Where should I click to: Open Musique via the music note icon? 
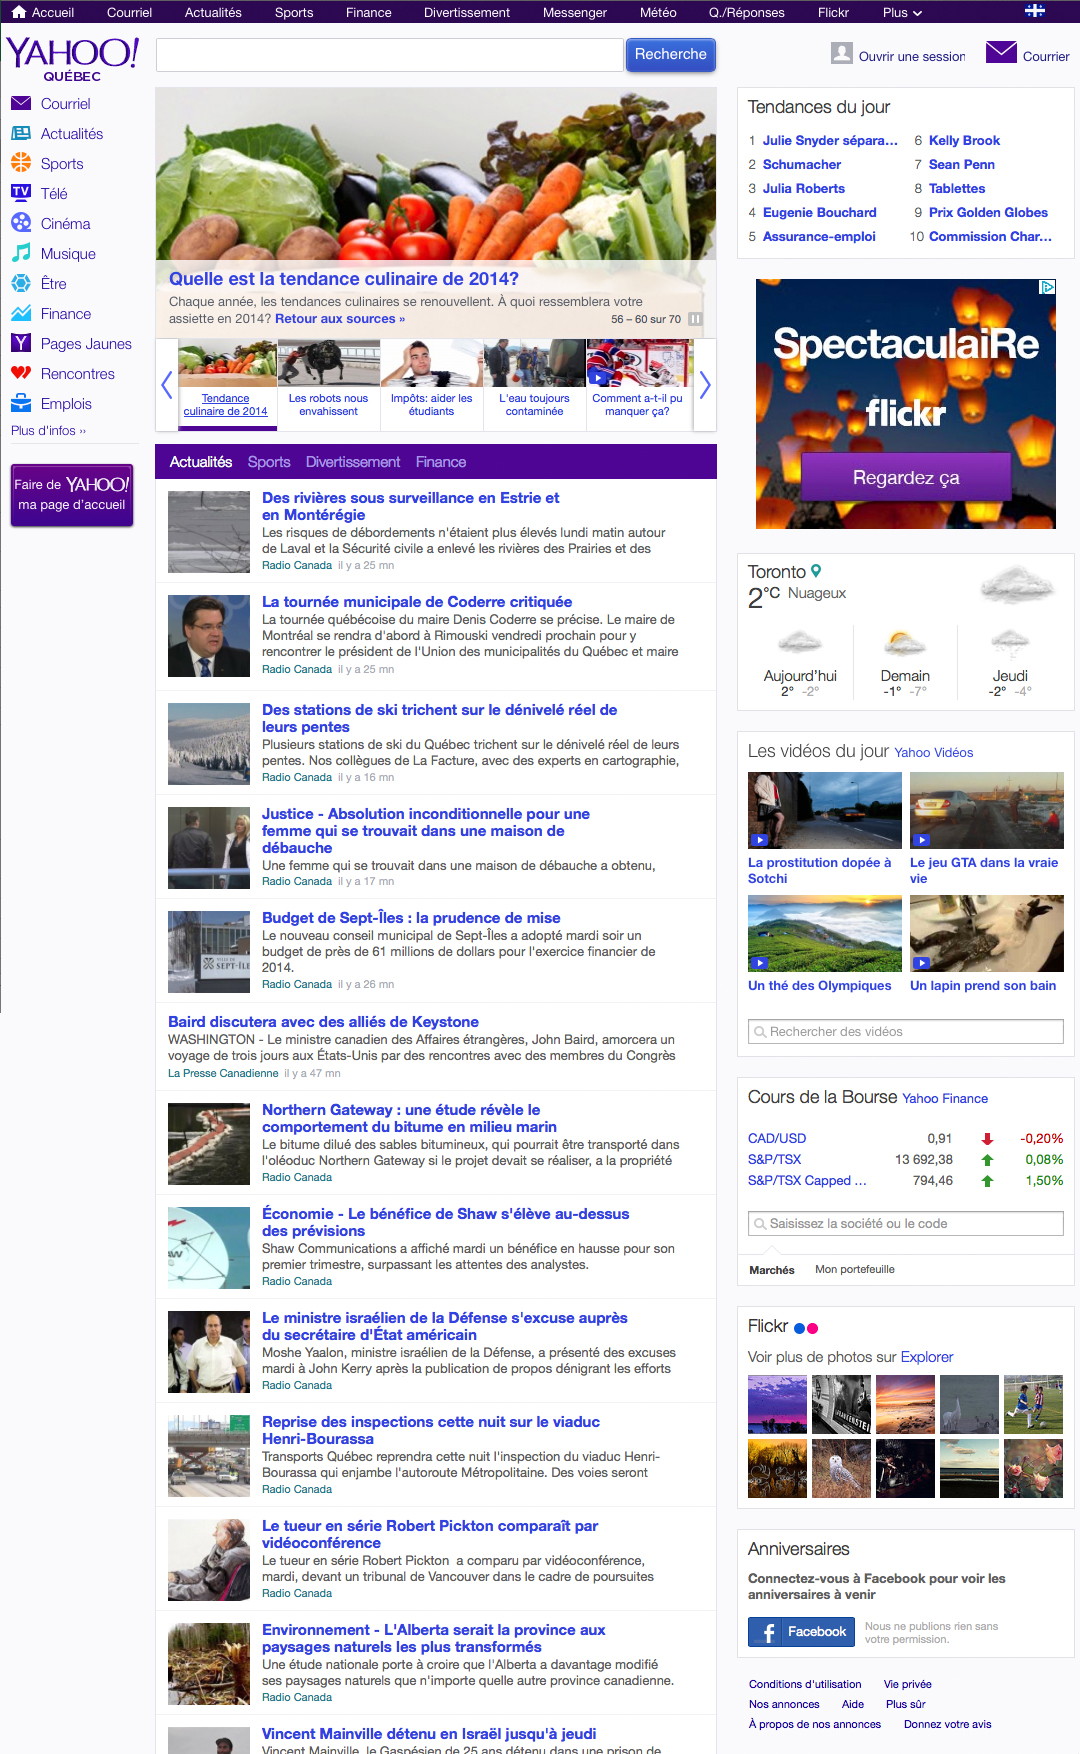20,254
